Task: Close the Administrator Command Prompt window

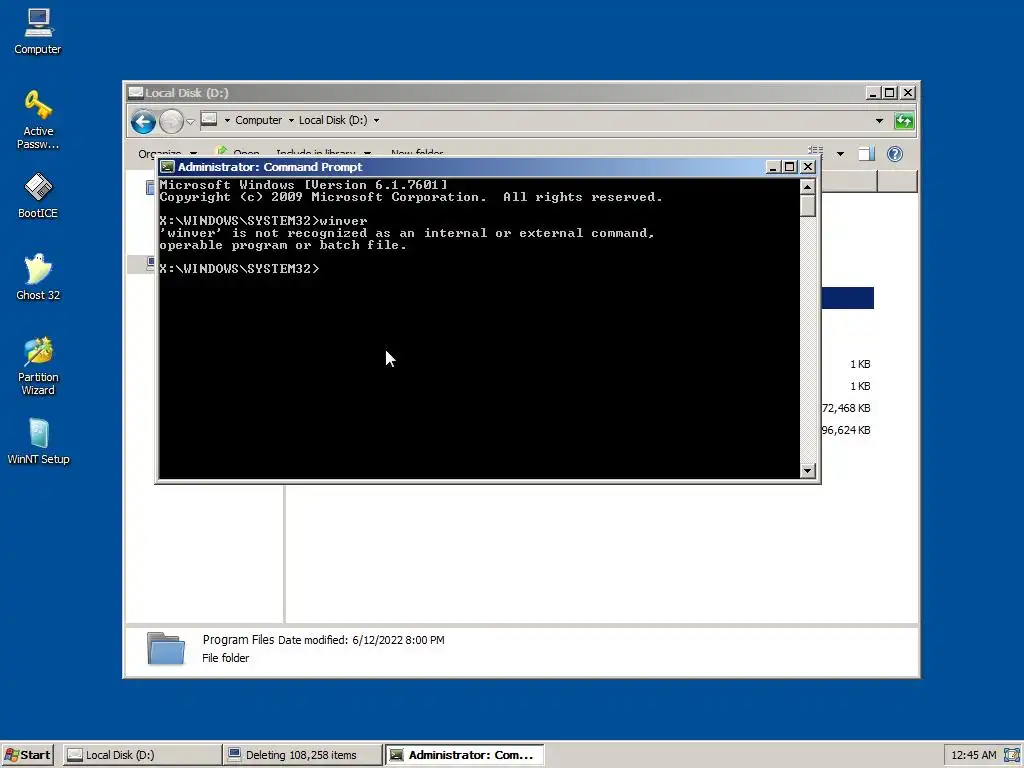Action: coord(808,167)
